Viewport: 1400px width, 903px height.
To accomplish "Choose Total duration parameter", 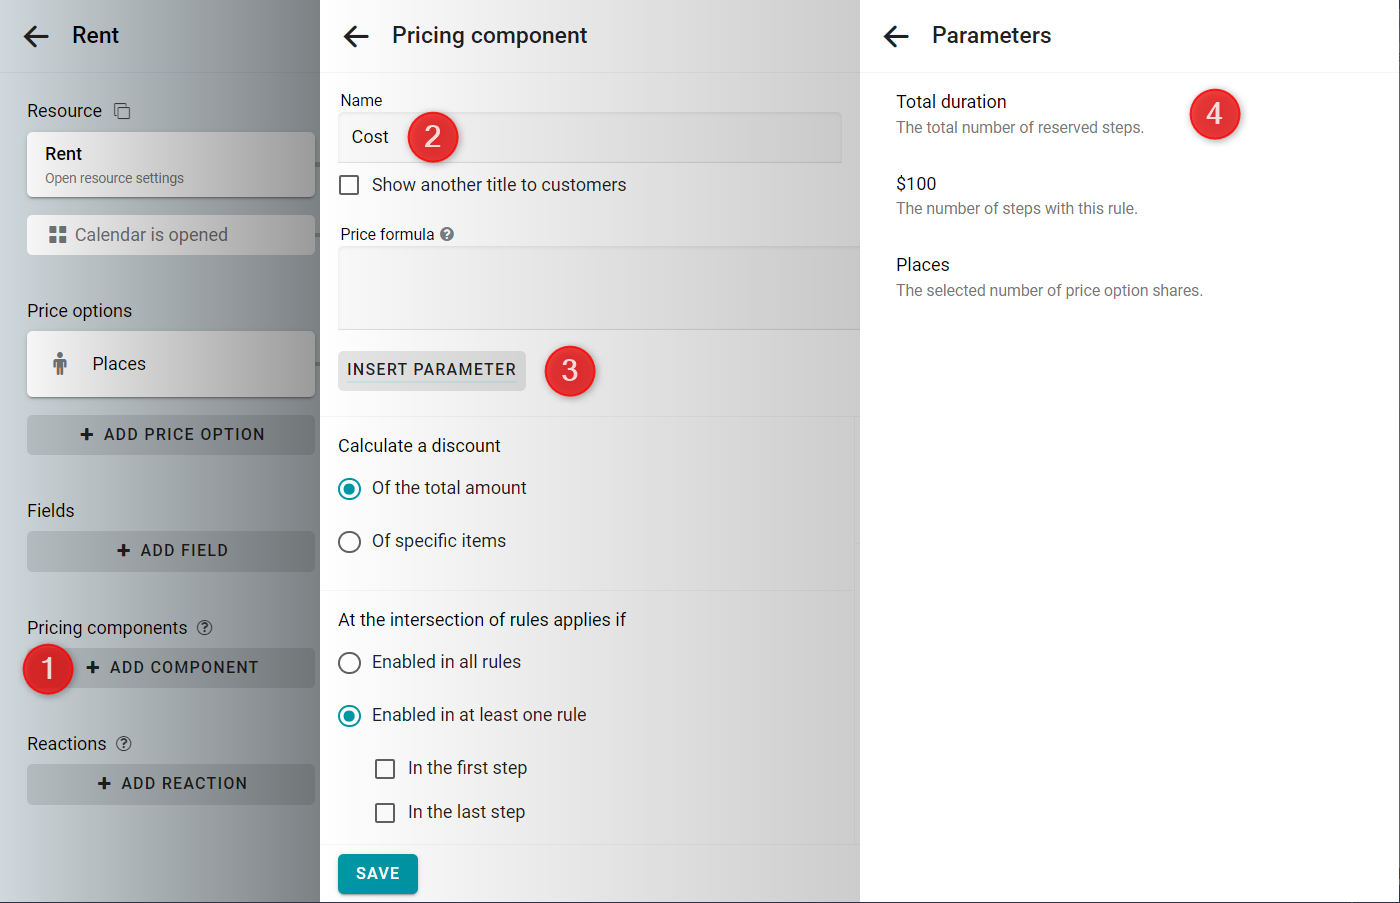I will (1020, 114).
